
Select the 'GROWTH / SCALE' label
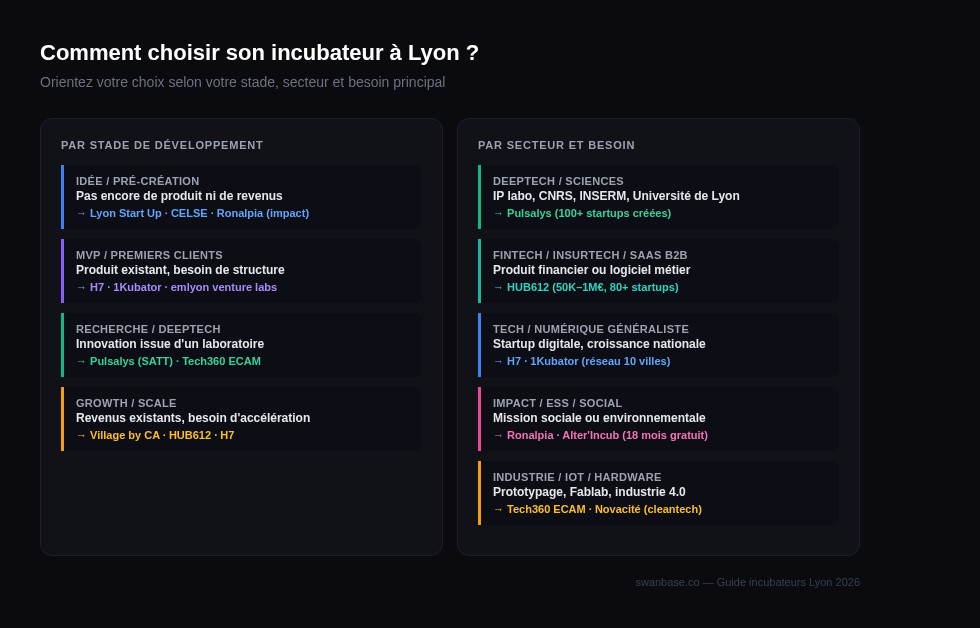(126, 403)
